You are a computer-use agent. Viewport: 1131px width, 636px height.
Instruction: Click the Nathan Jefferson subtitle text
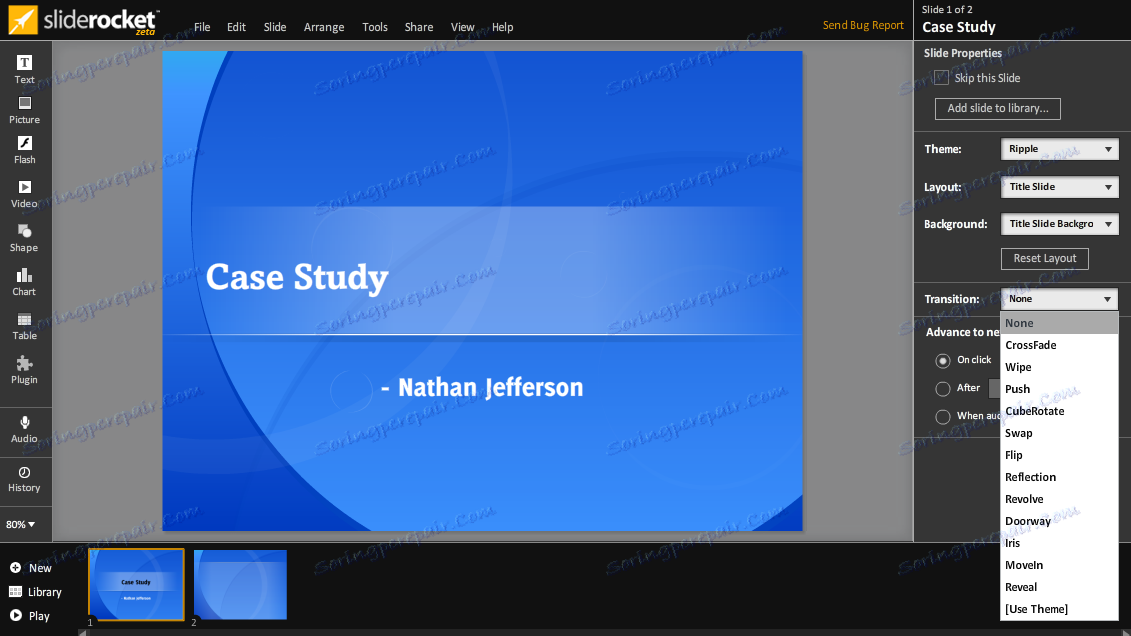(x=482, y=388)
